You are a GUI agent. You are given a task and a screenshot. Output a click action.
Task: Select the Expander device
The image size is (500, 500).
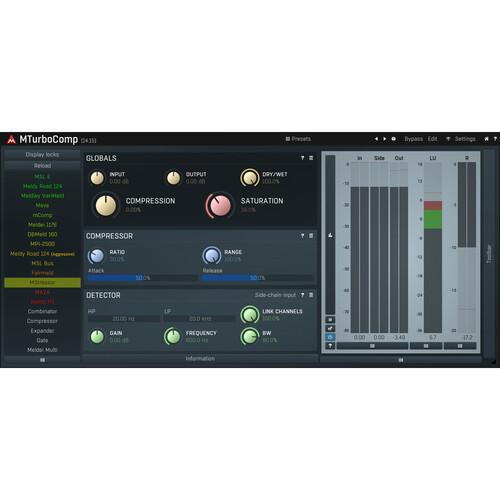pos(42,331)
